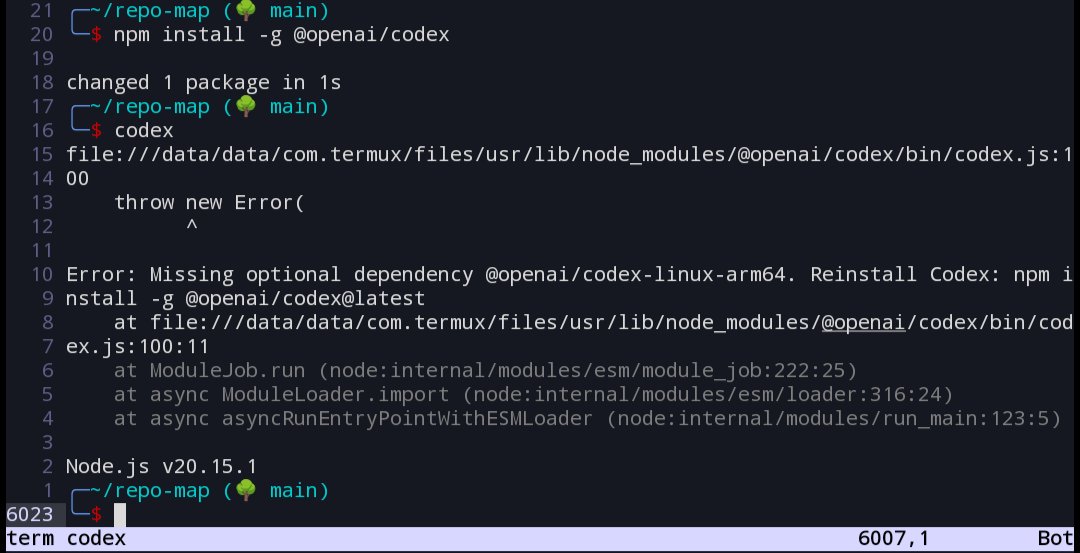Click the red dollar sign before npm install
Screen dimensions: 1080x553
click(x=96, y=34)
